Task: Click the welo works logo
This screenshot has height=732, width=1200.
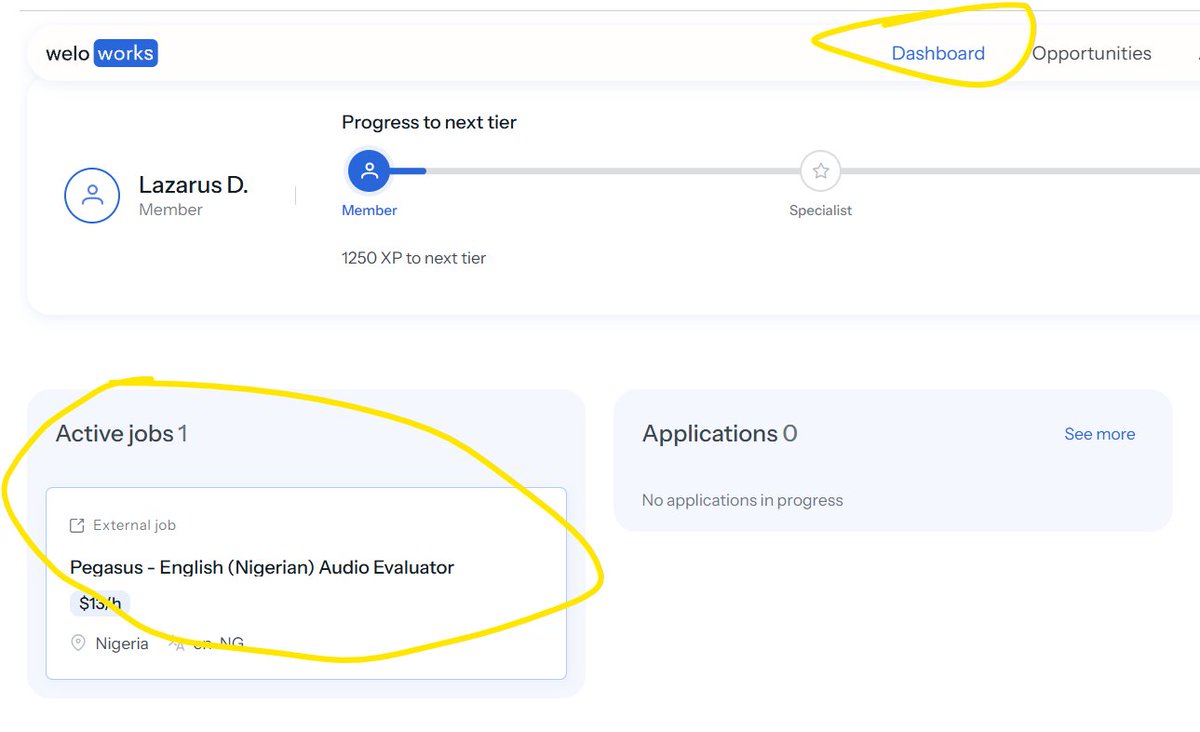Action: tap(102, 53)
